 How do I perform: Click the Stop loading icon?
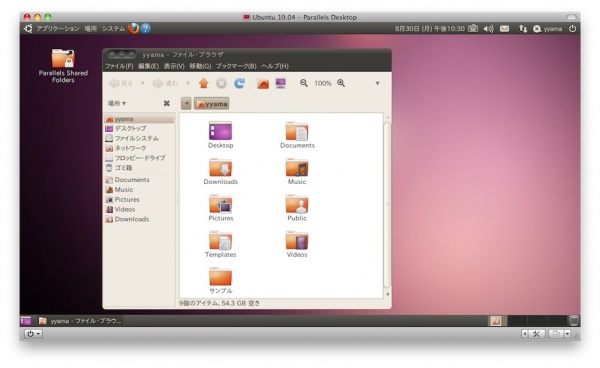[221, 83]
